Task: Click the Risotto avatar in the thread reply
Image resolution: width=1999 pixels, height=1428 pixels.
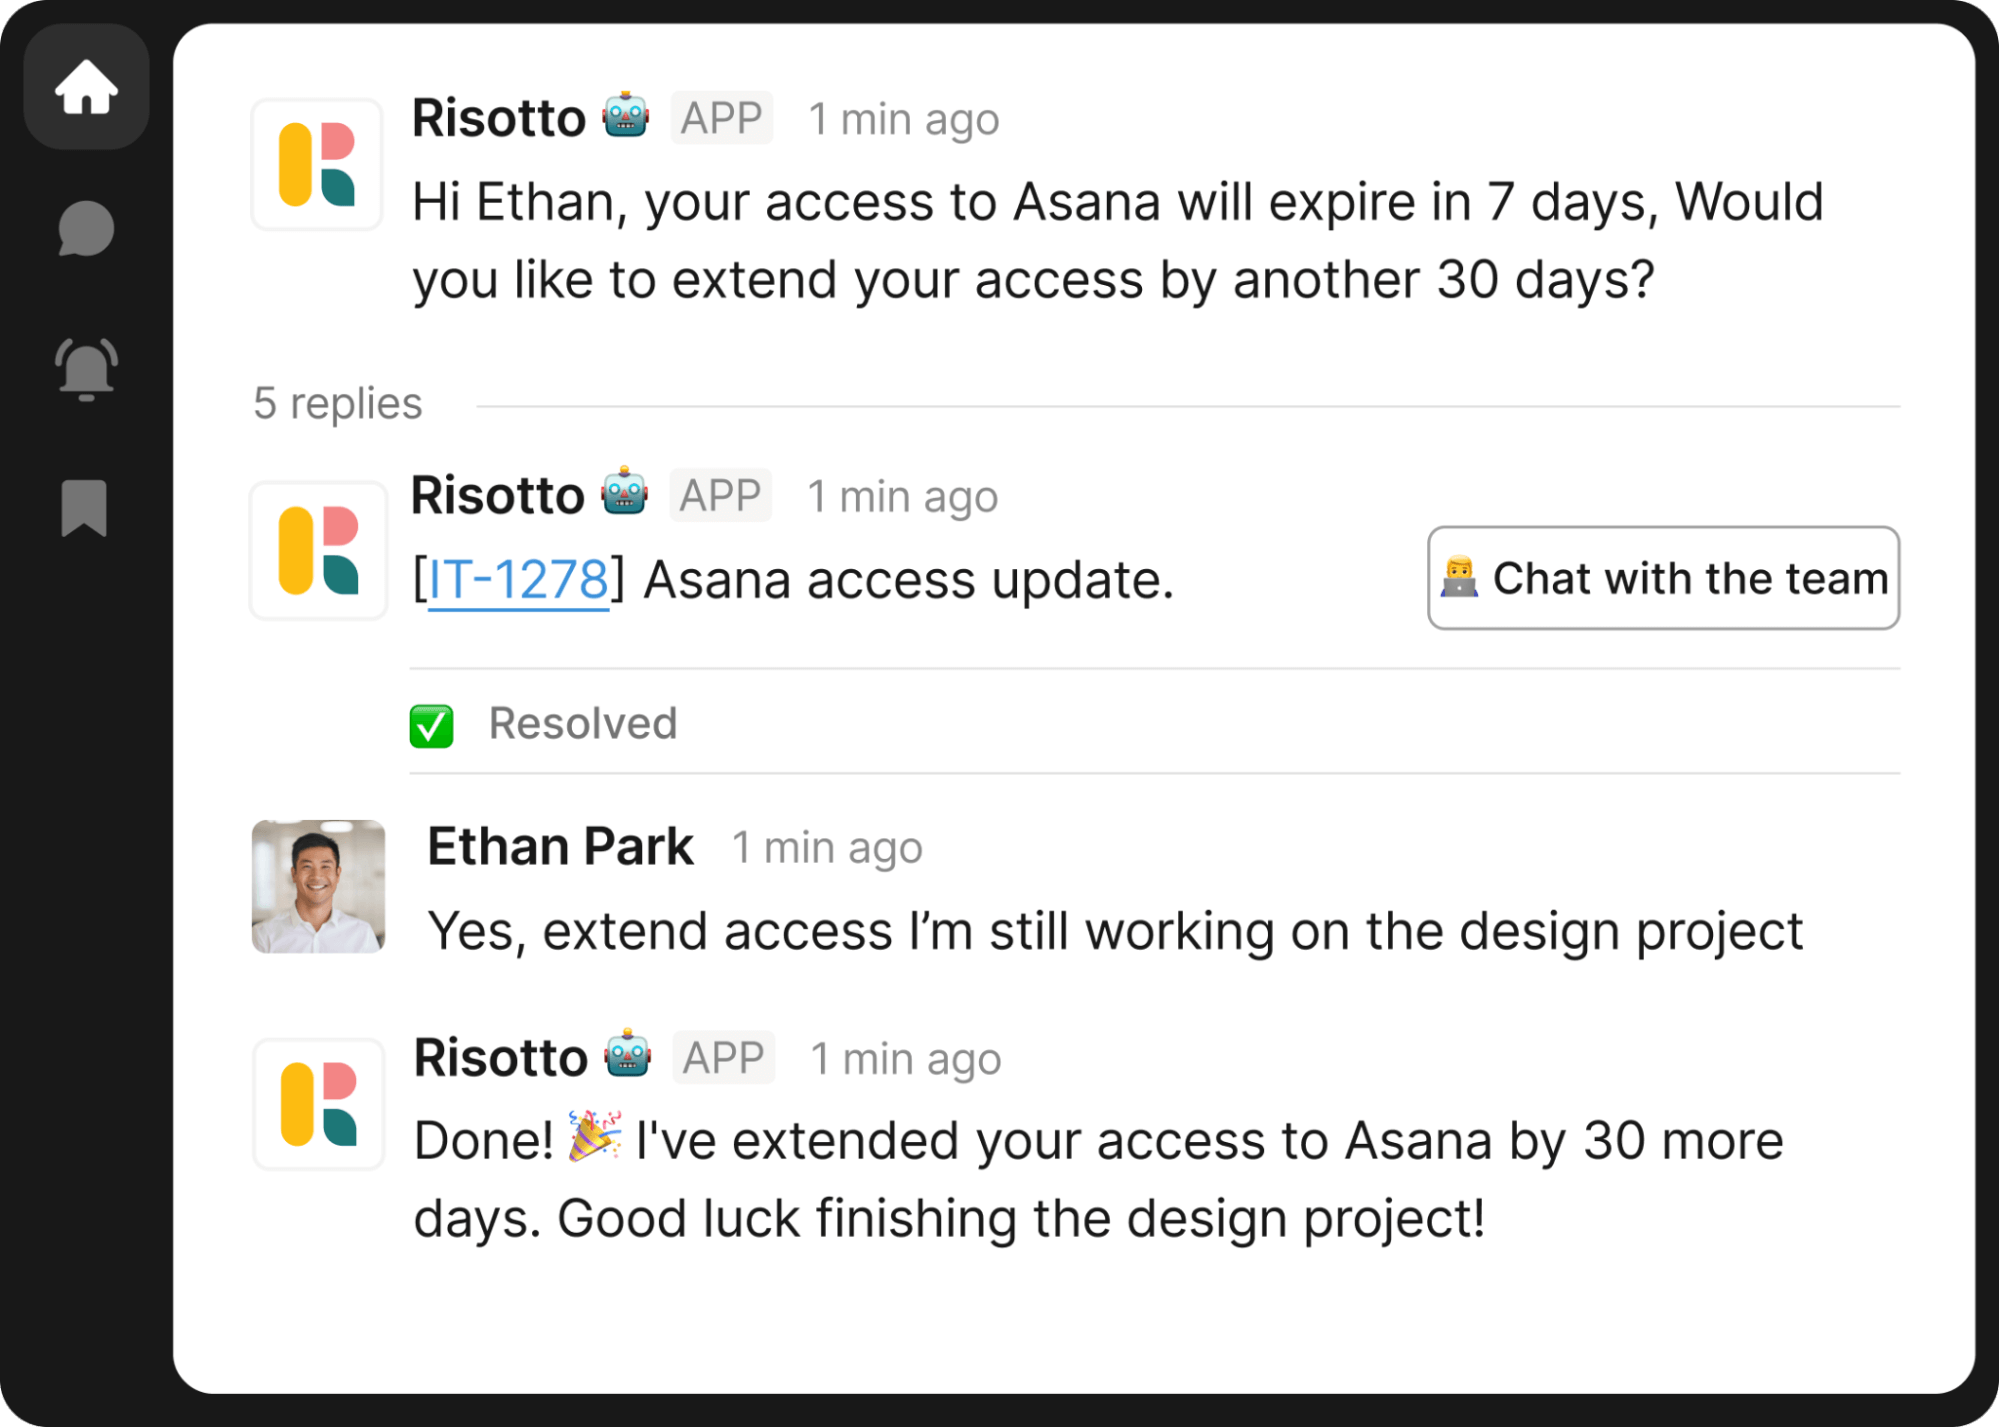Action: (x=318, y=549)
